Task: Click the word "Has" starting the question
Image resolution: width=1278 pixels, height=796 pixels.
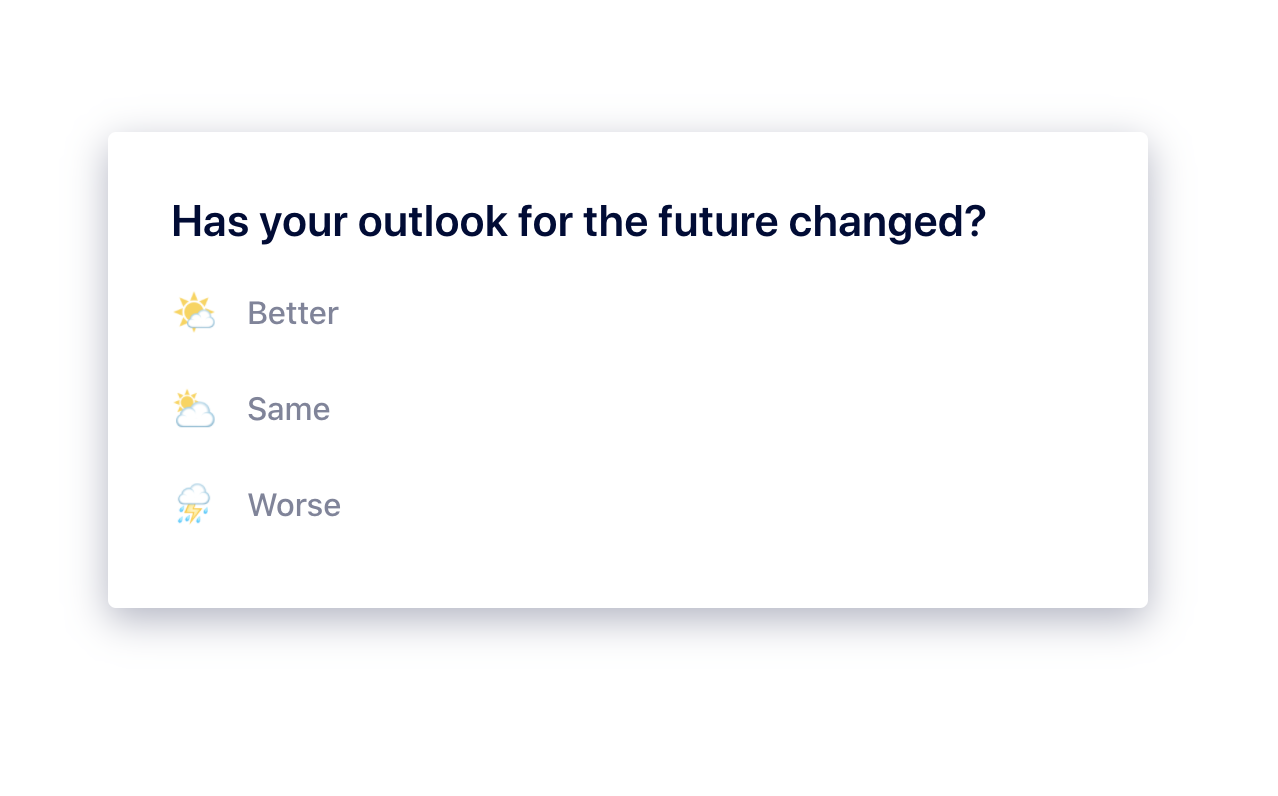Action: click(x=210, y=221)
